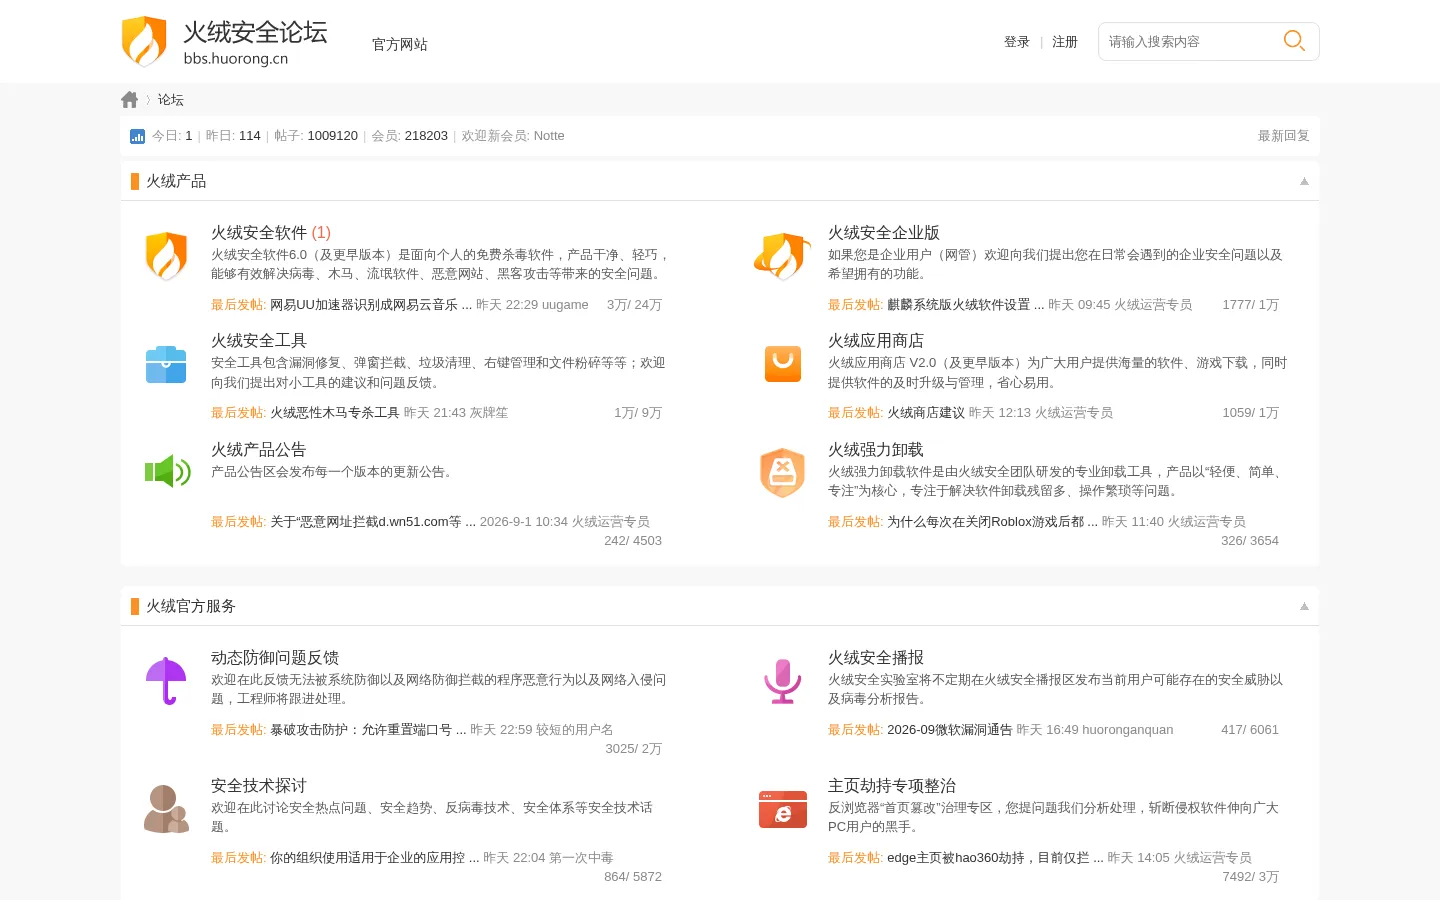
Task: Click the Huorong forum logo
Action: [225, 42]
